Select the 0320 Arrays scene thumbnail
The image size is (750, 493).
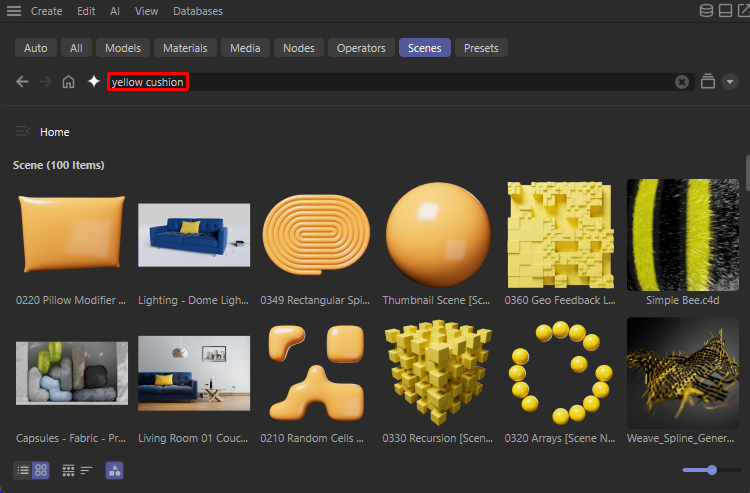pos(560,373)
